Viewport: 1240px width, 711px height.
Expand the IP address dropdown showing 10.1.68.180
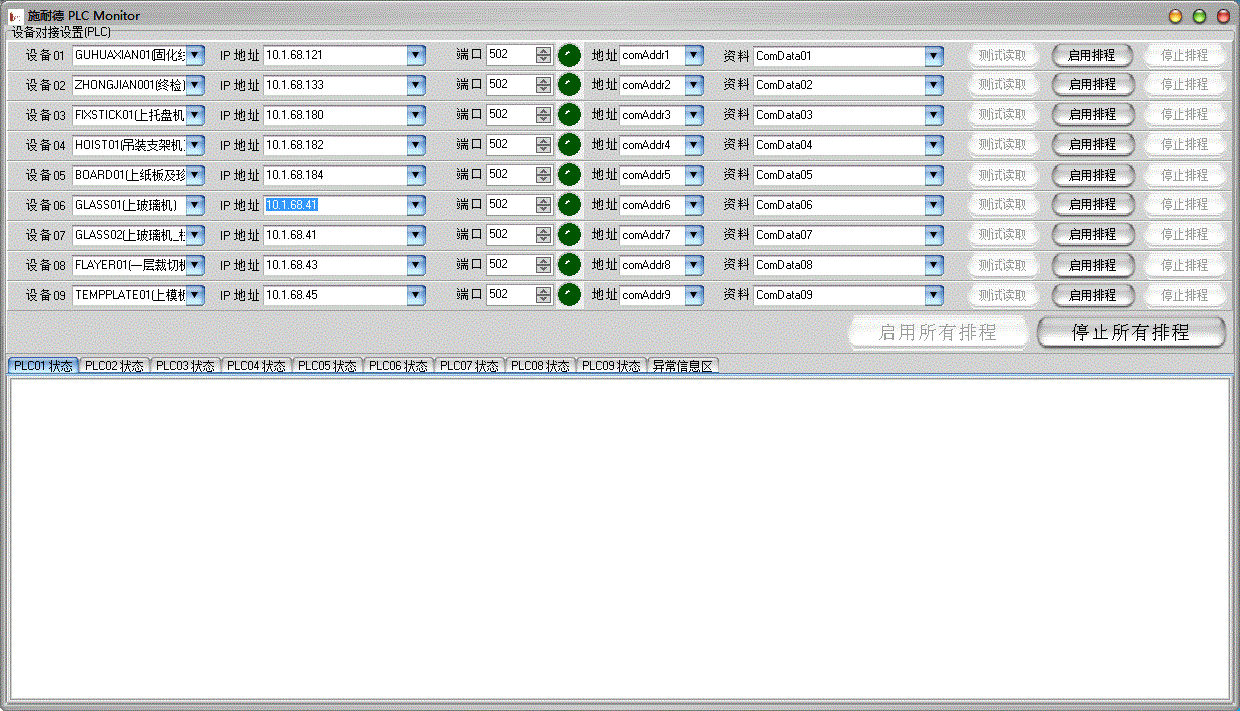416,116
